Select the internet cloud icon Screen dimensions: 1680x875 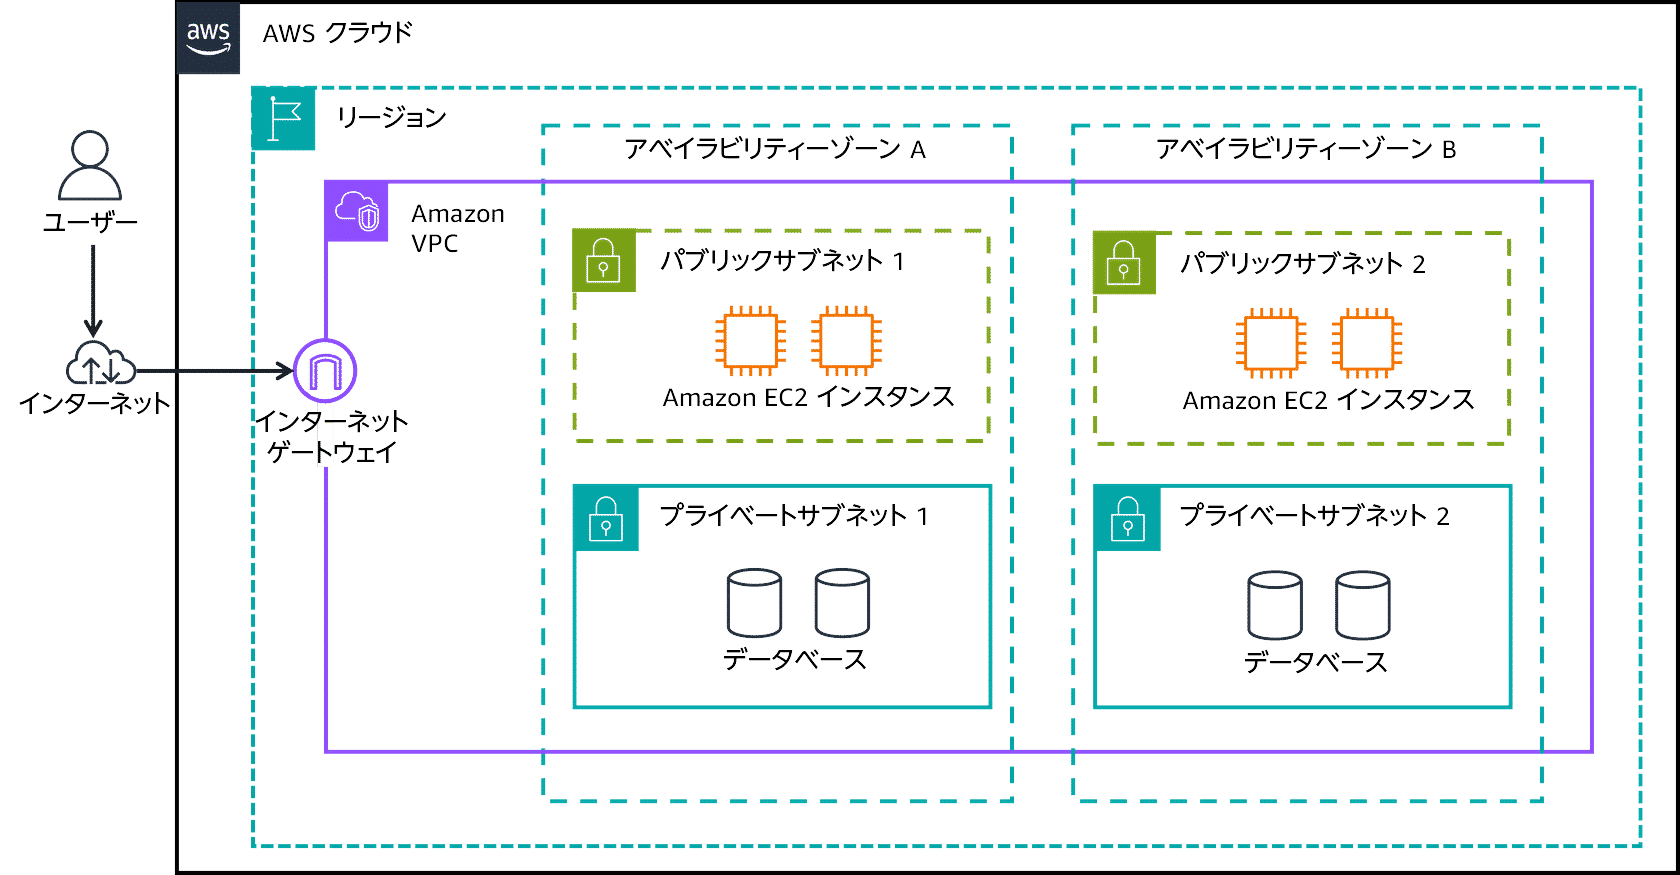tap(100, 364)
